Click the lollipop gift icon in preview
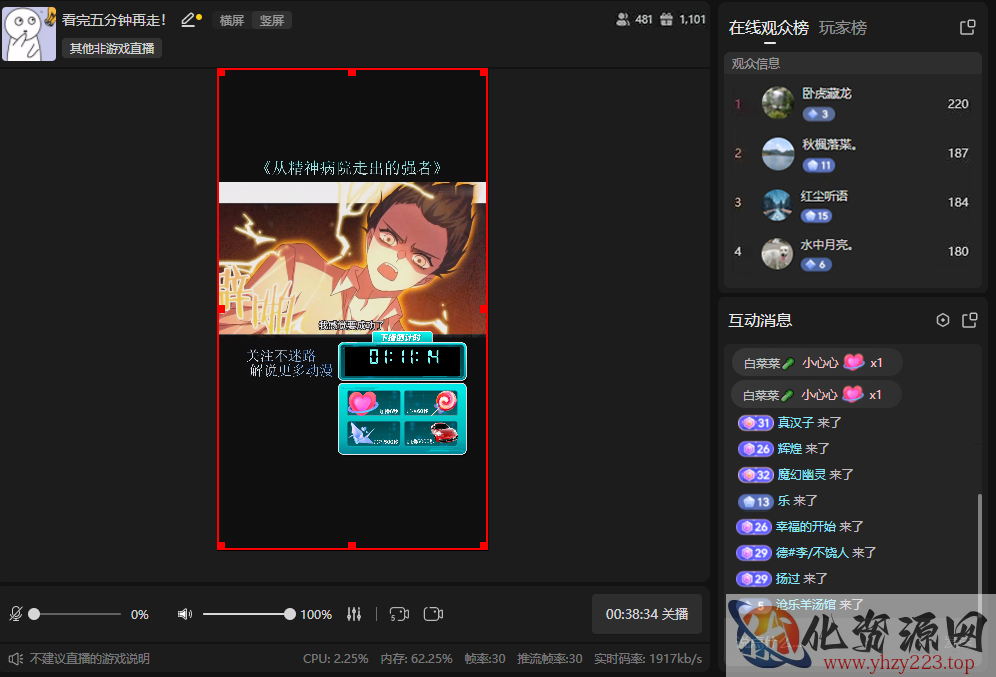The image size is (996, 677). (445, 401)
